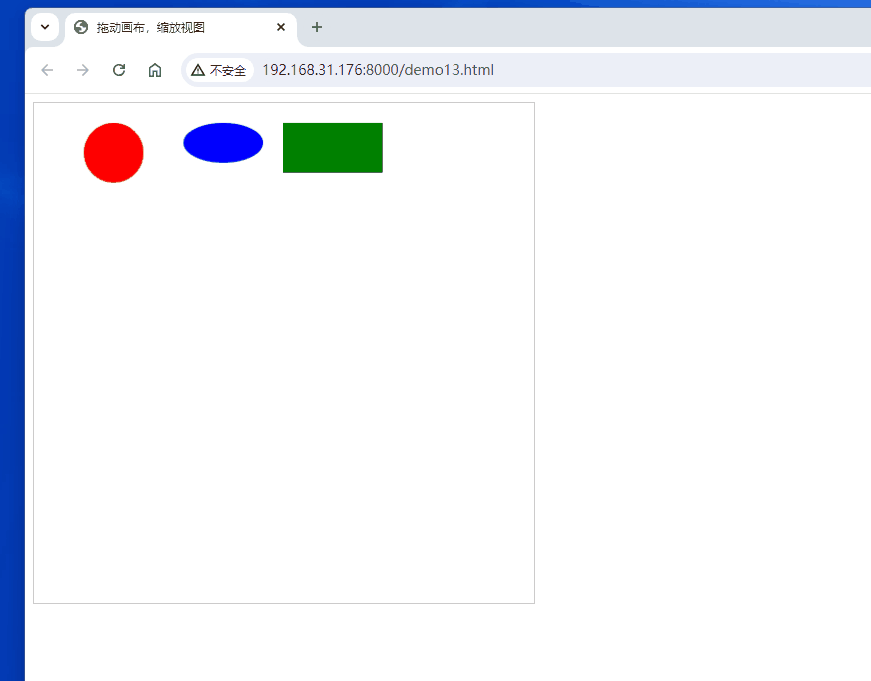Click the blue ellipse on the canvas
The width and height of the screenshot is (871, 681).
pyautogui.click(x=223, y=143)
